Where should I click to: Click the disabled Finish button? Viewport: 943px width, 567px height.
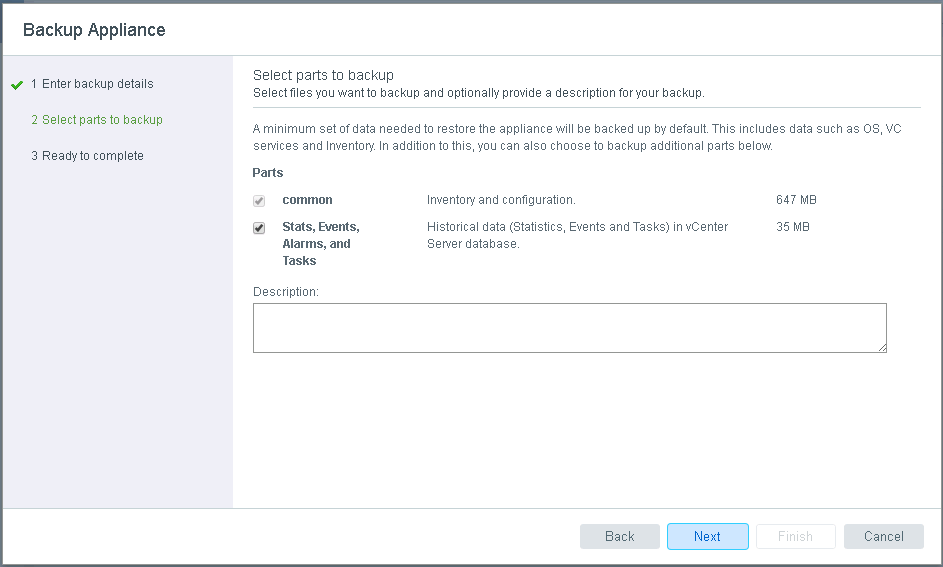coord(795,536)
